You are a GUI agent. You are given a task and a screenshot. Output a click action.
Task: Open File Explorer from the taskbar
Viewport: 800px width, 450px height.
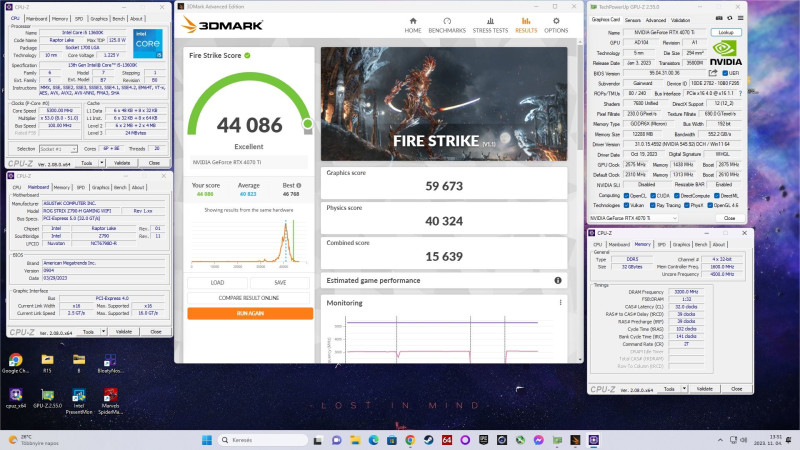pyautogui.click(x=355, y=440)
